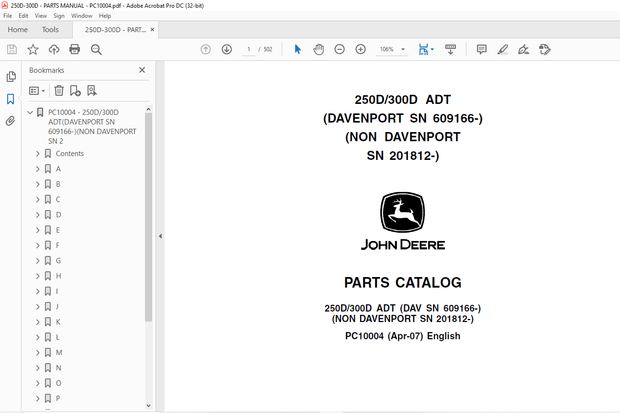This screenshot has width=620, height=413.
Task: Expand the Contents bookmark
Action: pyautogui.click(x=38, y=153)
